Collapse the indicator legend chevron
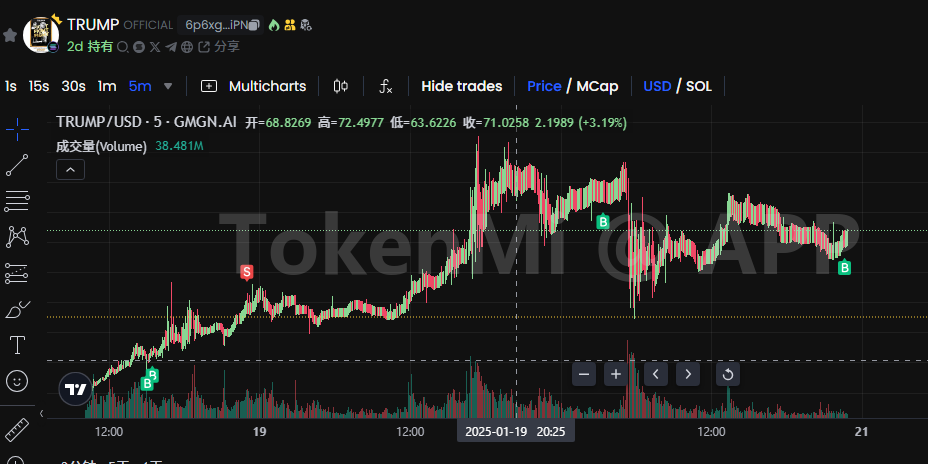 pos(70,170)
